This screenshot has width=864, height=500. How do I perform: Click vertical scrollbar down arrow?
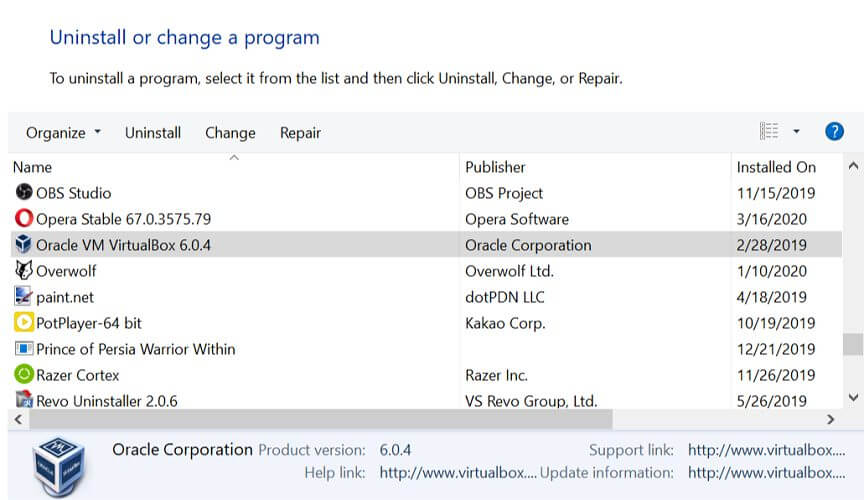click(853, 397)
